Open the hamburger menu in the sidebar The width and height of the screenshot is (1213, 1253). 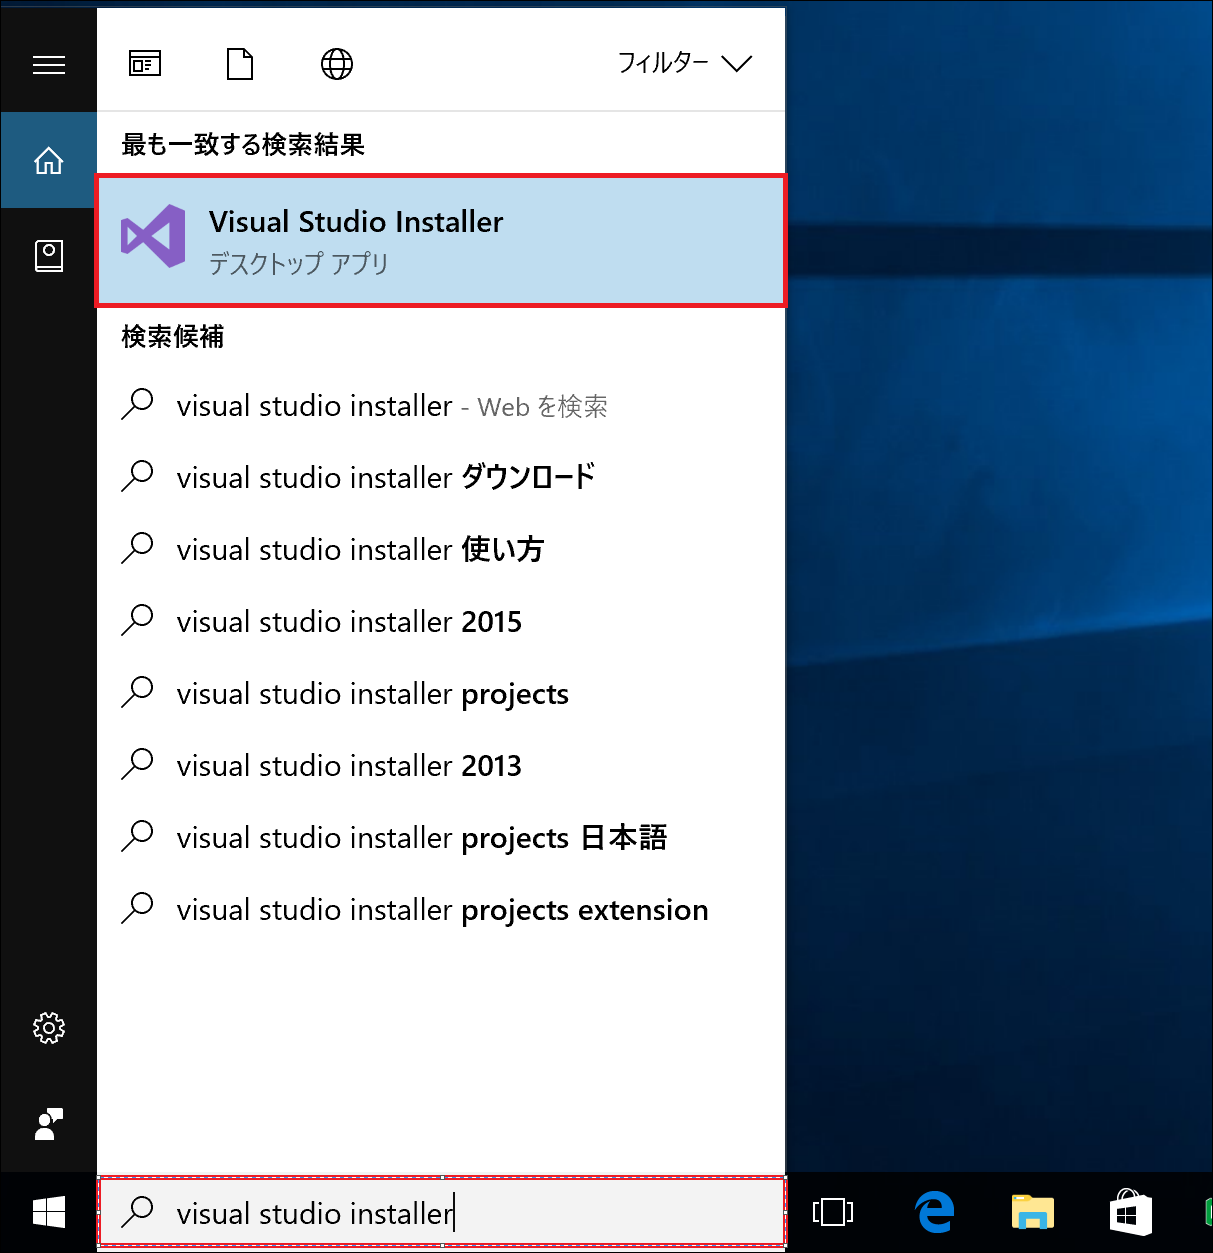tap(48, 64)
